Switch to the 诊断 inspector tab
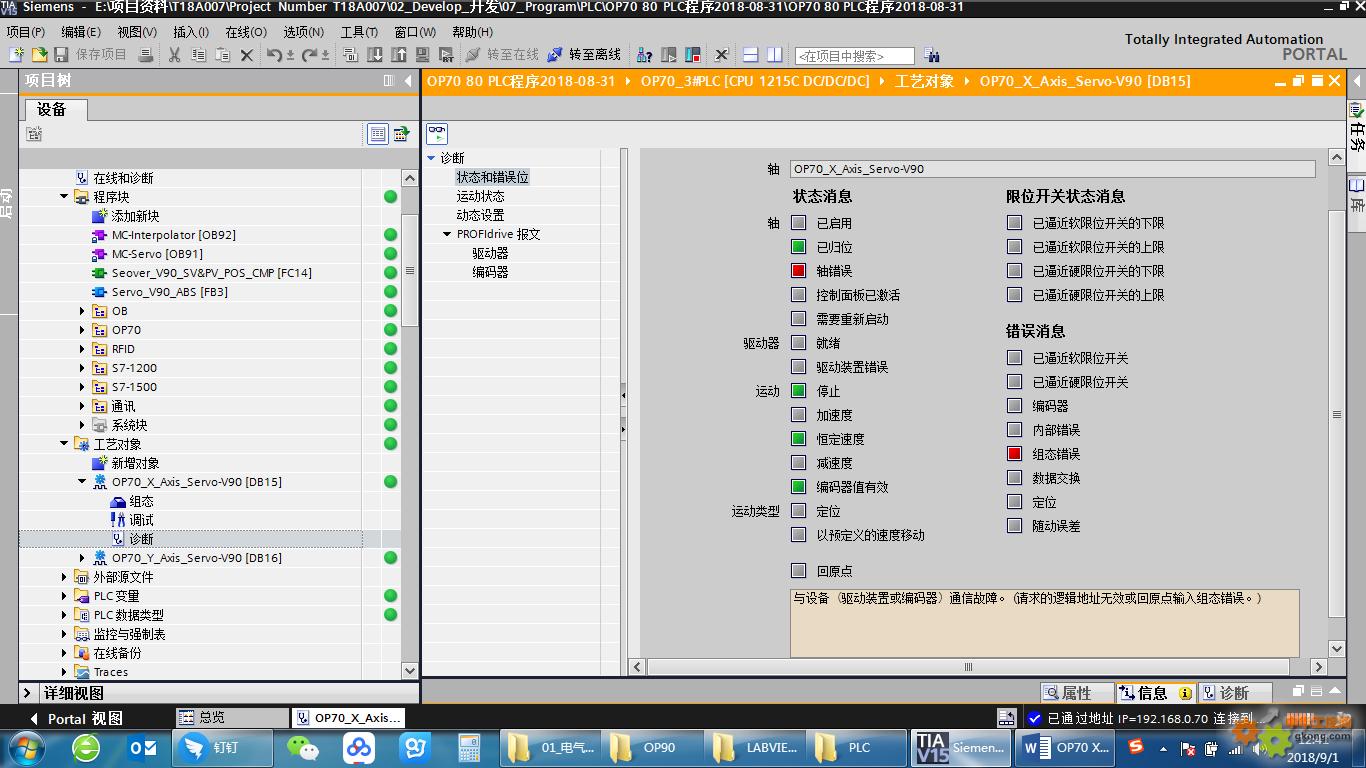The width and height of the screenshot is (1366, 768). (1234, 693)
